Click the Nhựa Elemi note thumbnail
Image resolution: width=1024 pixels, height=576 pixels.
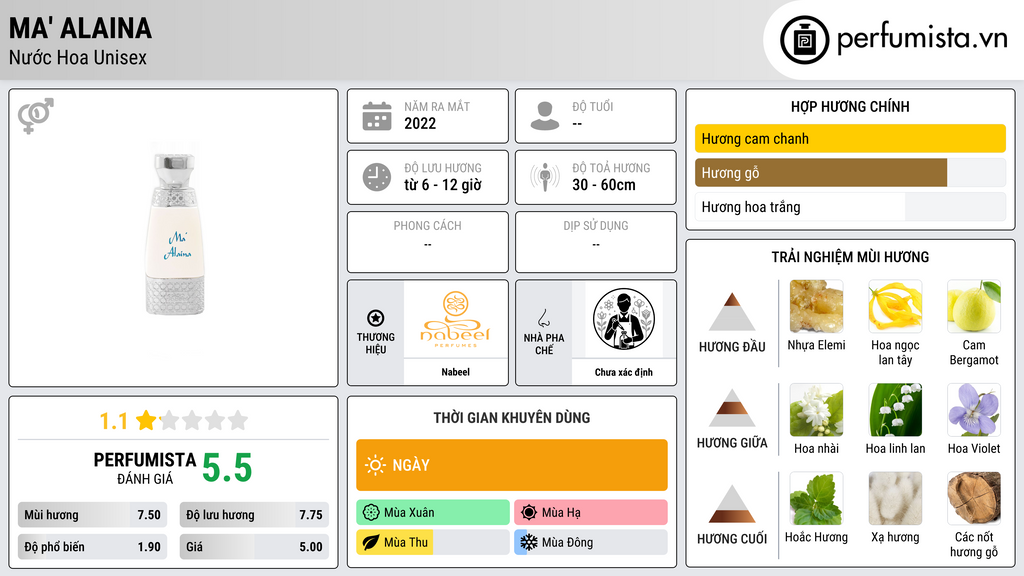pos(816,306)
